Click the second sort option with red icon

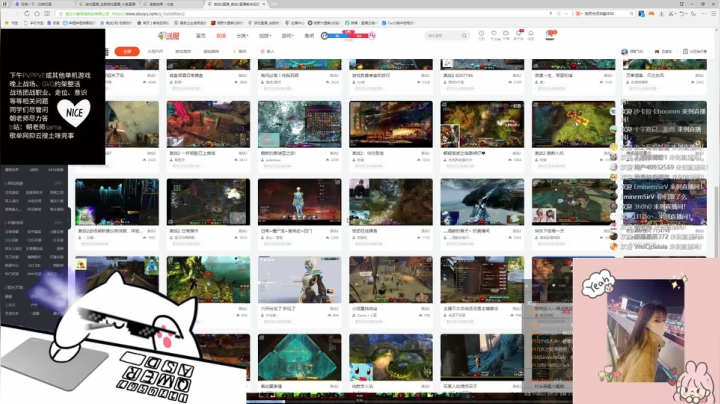point(663,51)
